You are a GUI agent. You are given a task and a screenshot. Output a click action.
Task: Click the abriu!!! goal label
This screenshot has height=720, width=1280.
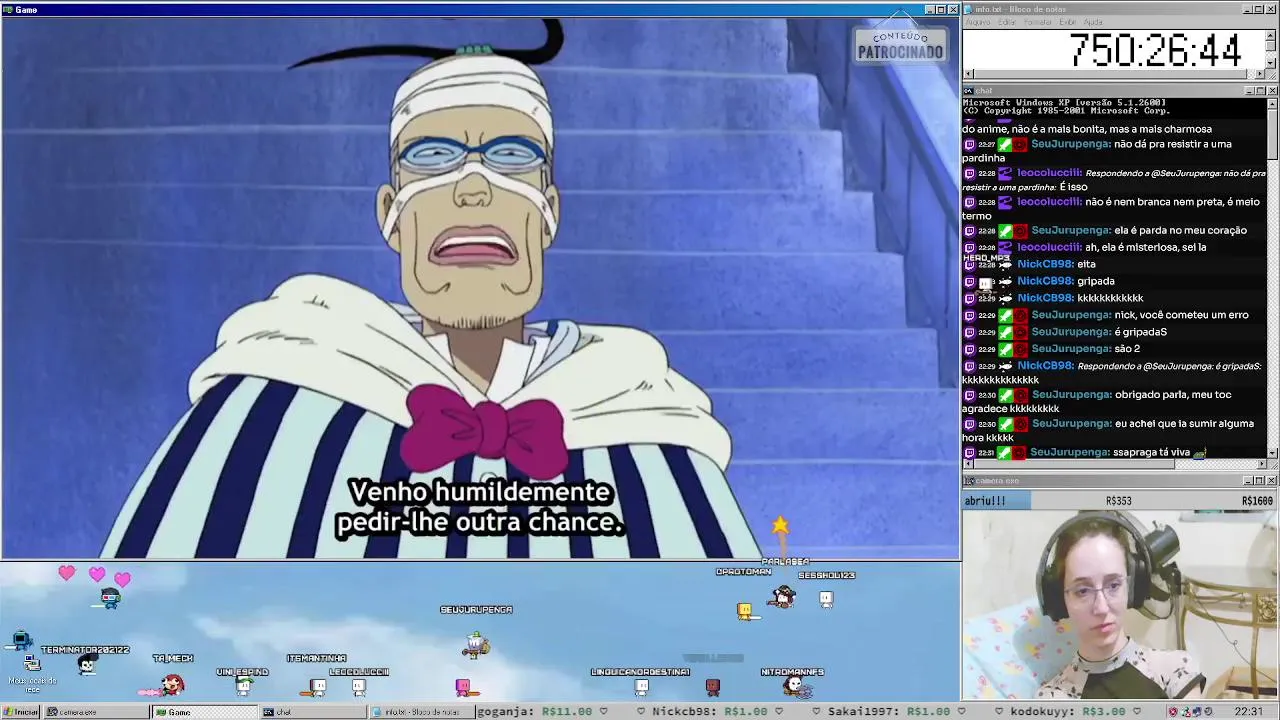[x=985, y=501]
